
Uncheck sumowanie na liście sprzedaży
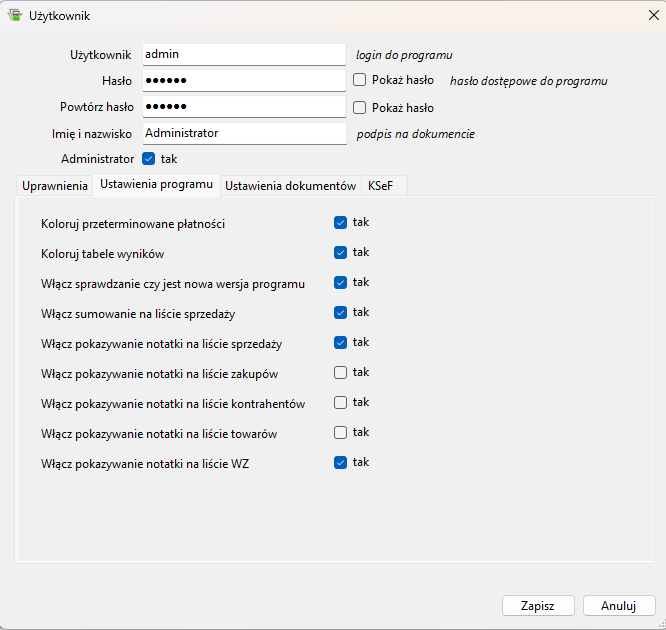(x=341, y=313)
